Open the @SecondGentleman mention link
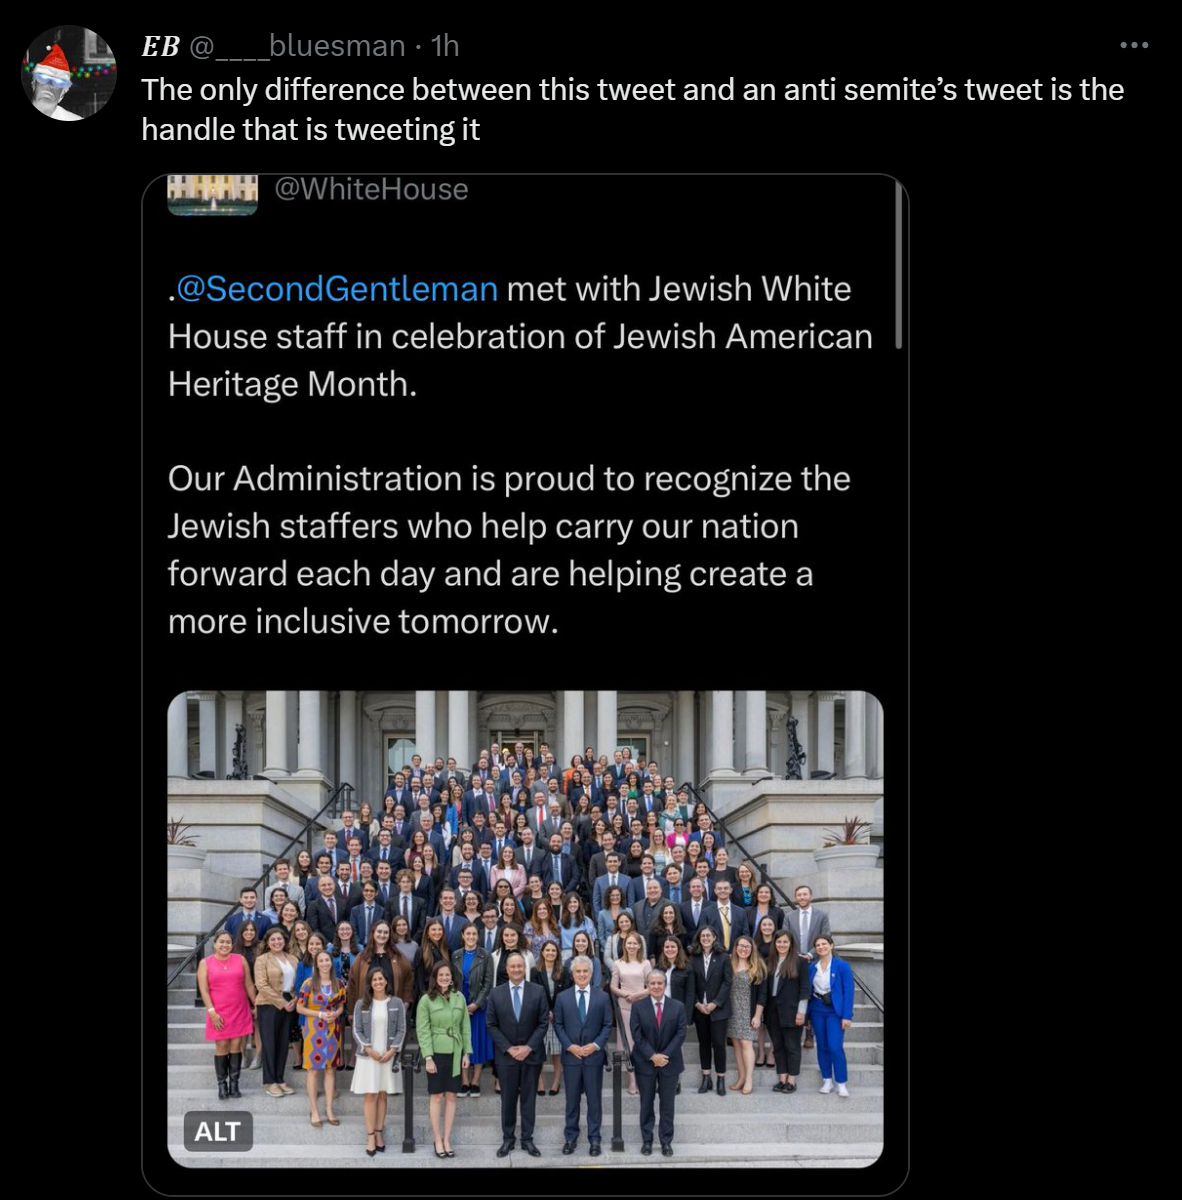 [x=337, y=289]
